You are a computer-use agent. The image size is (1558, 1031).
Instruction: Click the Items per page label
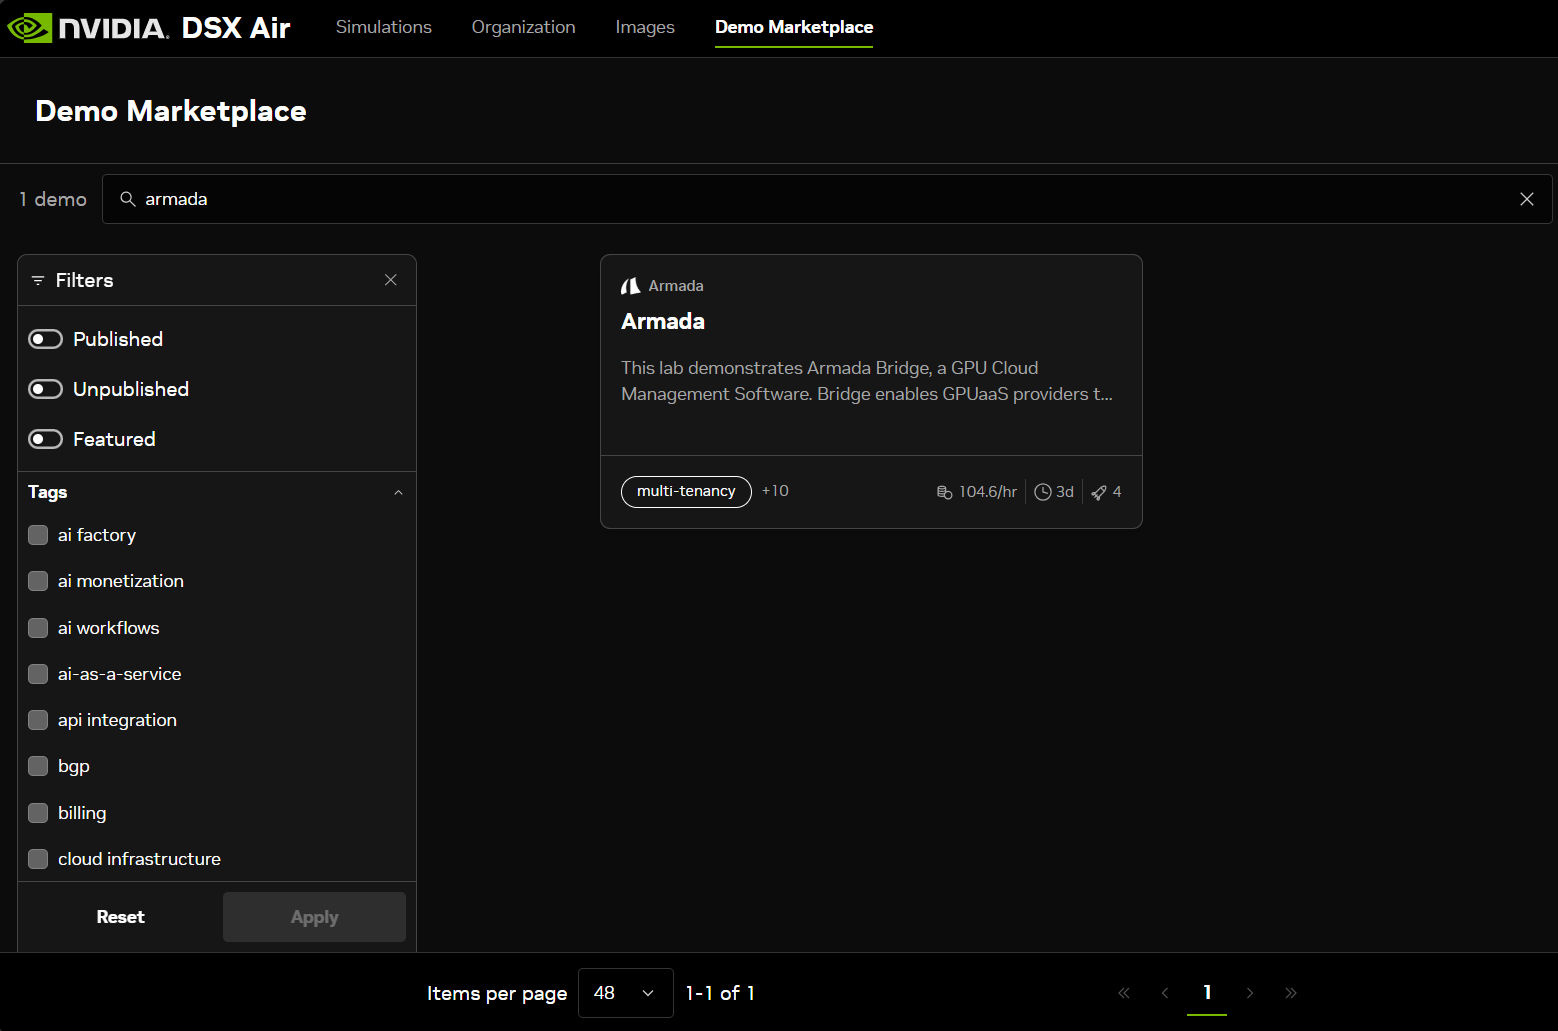(x=497, y=993)
